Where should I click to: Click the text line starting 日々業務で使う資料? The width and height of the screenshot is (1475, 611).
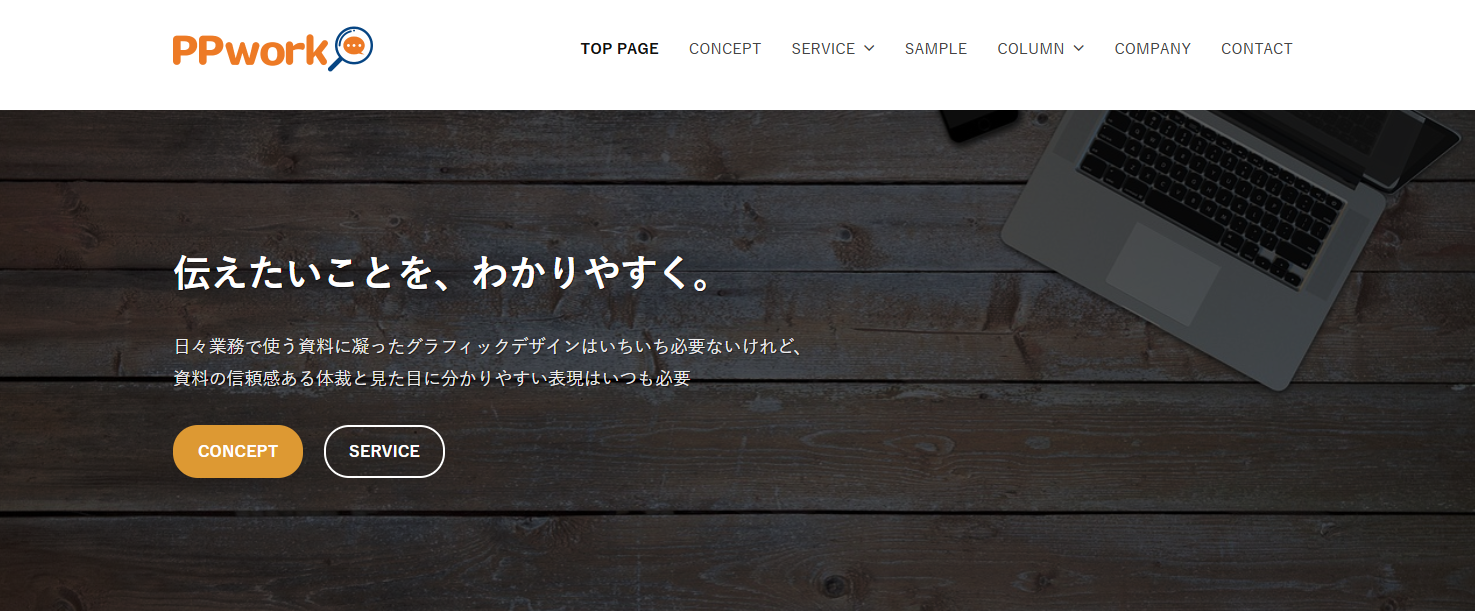point(489,347)
